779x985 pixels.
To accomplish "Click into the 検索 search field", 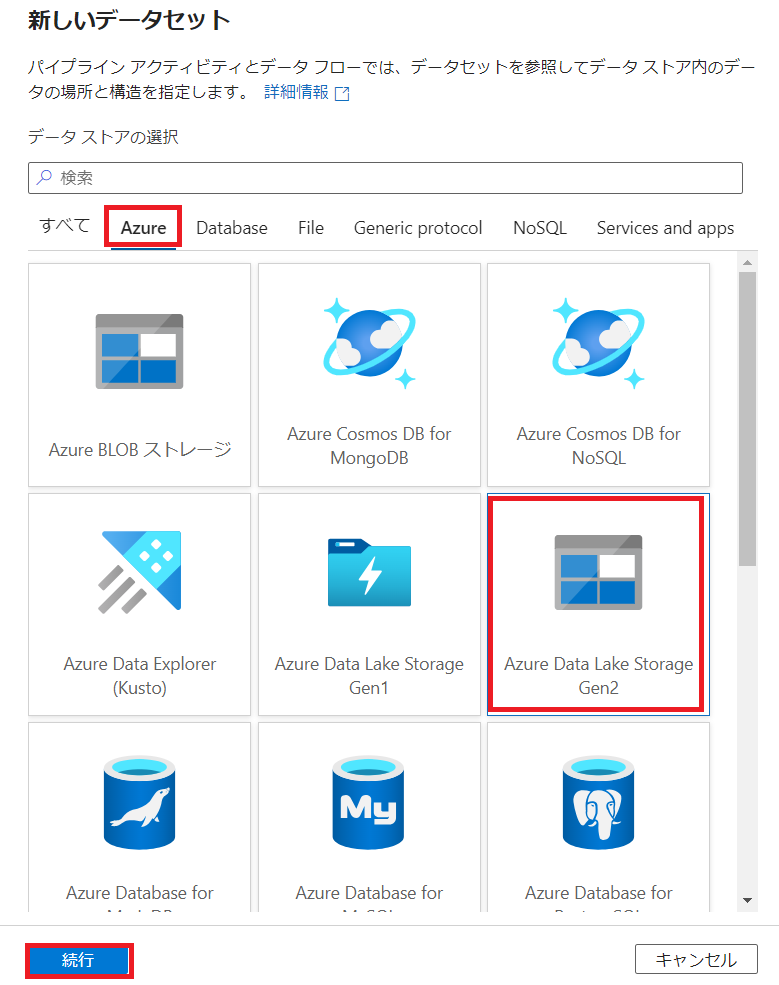I will pos(385,178).
